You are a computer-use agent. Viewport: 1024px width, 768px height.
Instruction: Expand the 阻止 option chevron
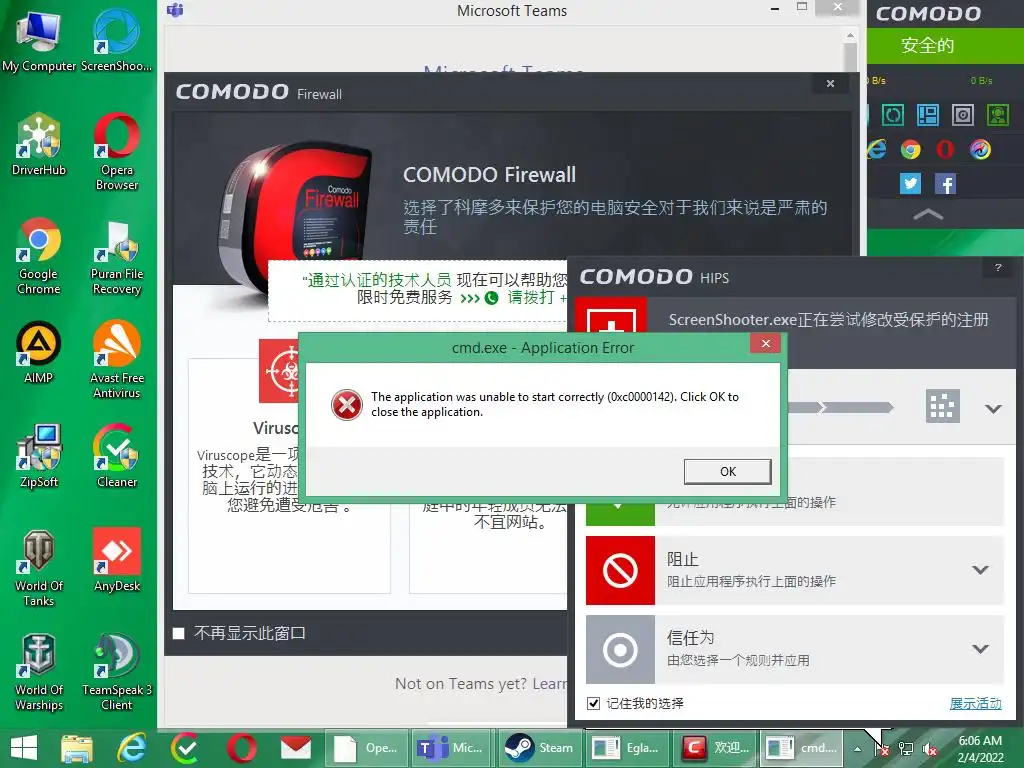coord(980,570)
